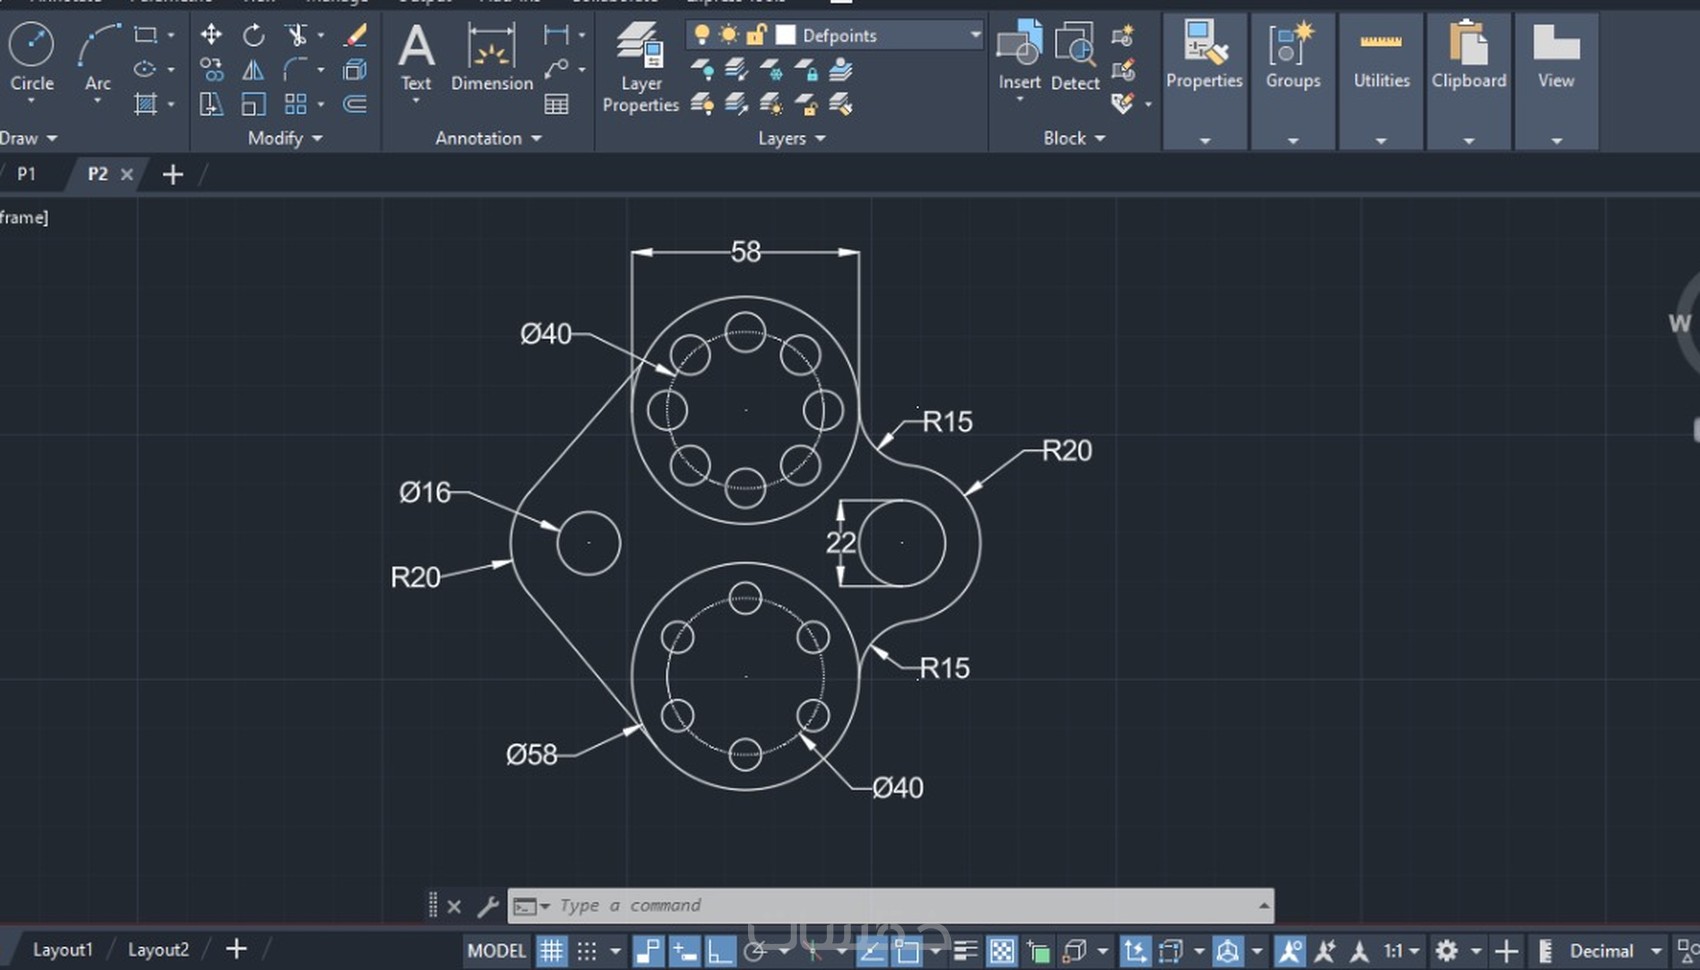This screenshot has width=1700, height=970.
Task: Toggle Ortho mode in status bar
Action: pos(719,950)
